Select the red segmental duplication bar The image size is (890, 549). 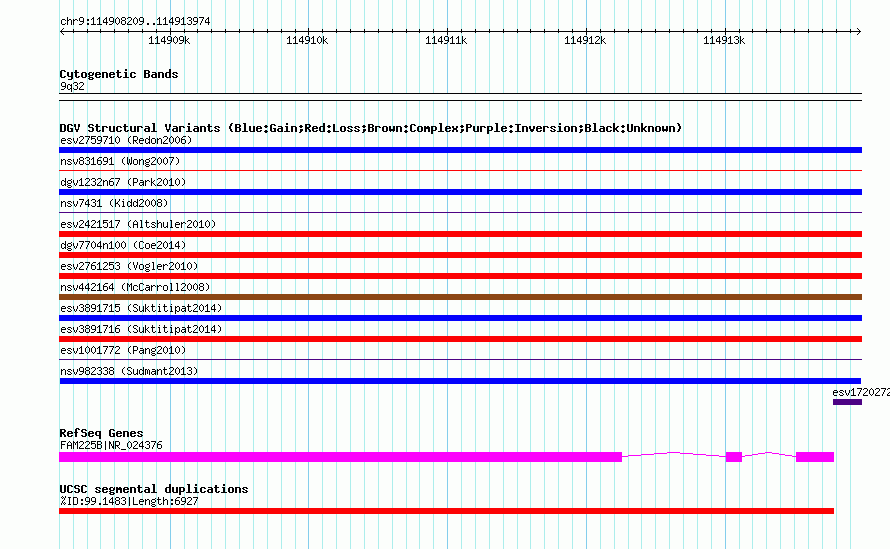tap(446, 511)
